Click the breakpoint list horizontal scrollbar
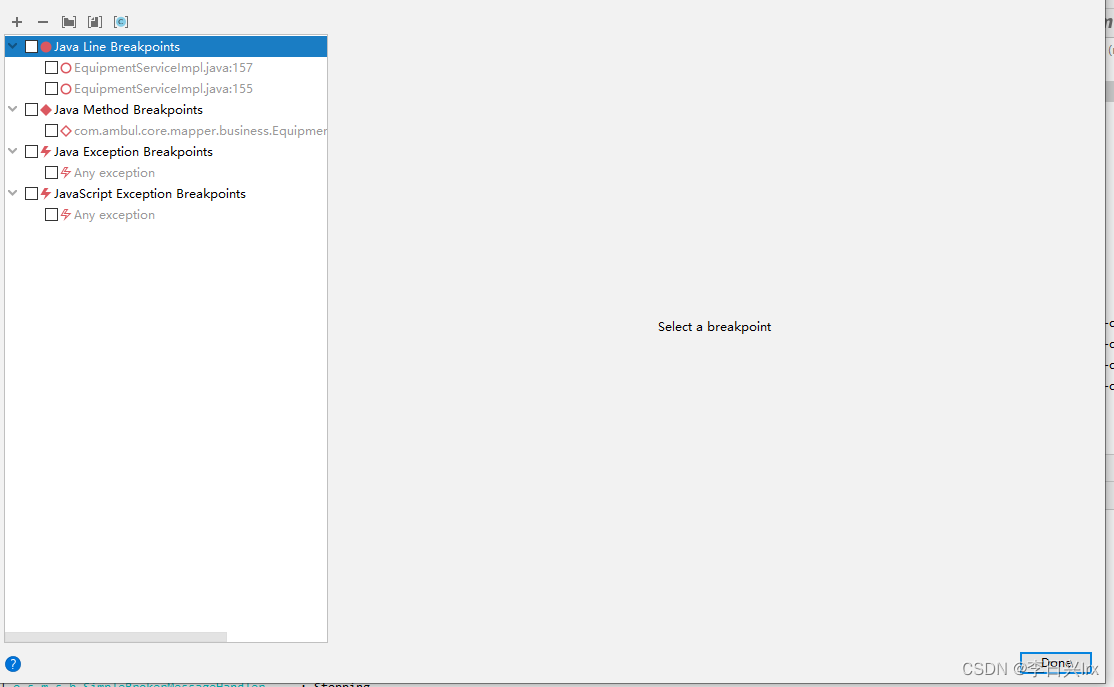Image resolution: width=1114 pixels, height=687 pixels. coord(116,637)
